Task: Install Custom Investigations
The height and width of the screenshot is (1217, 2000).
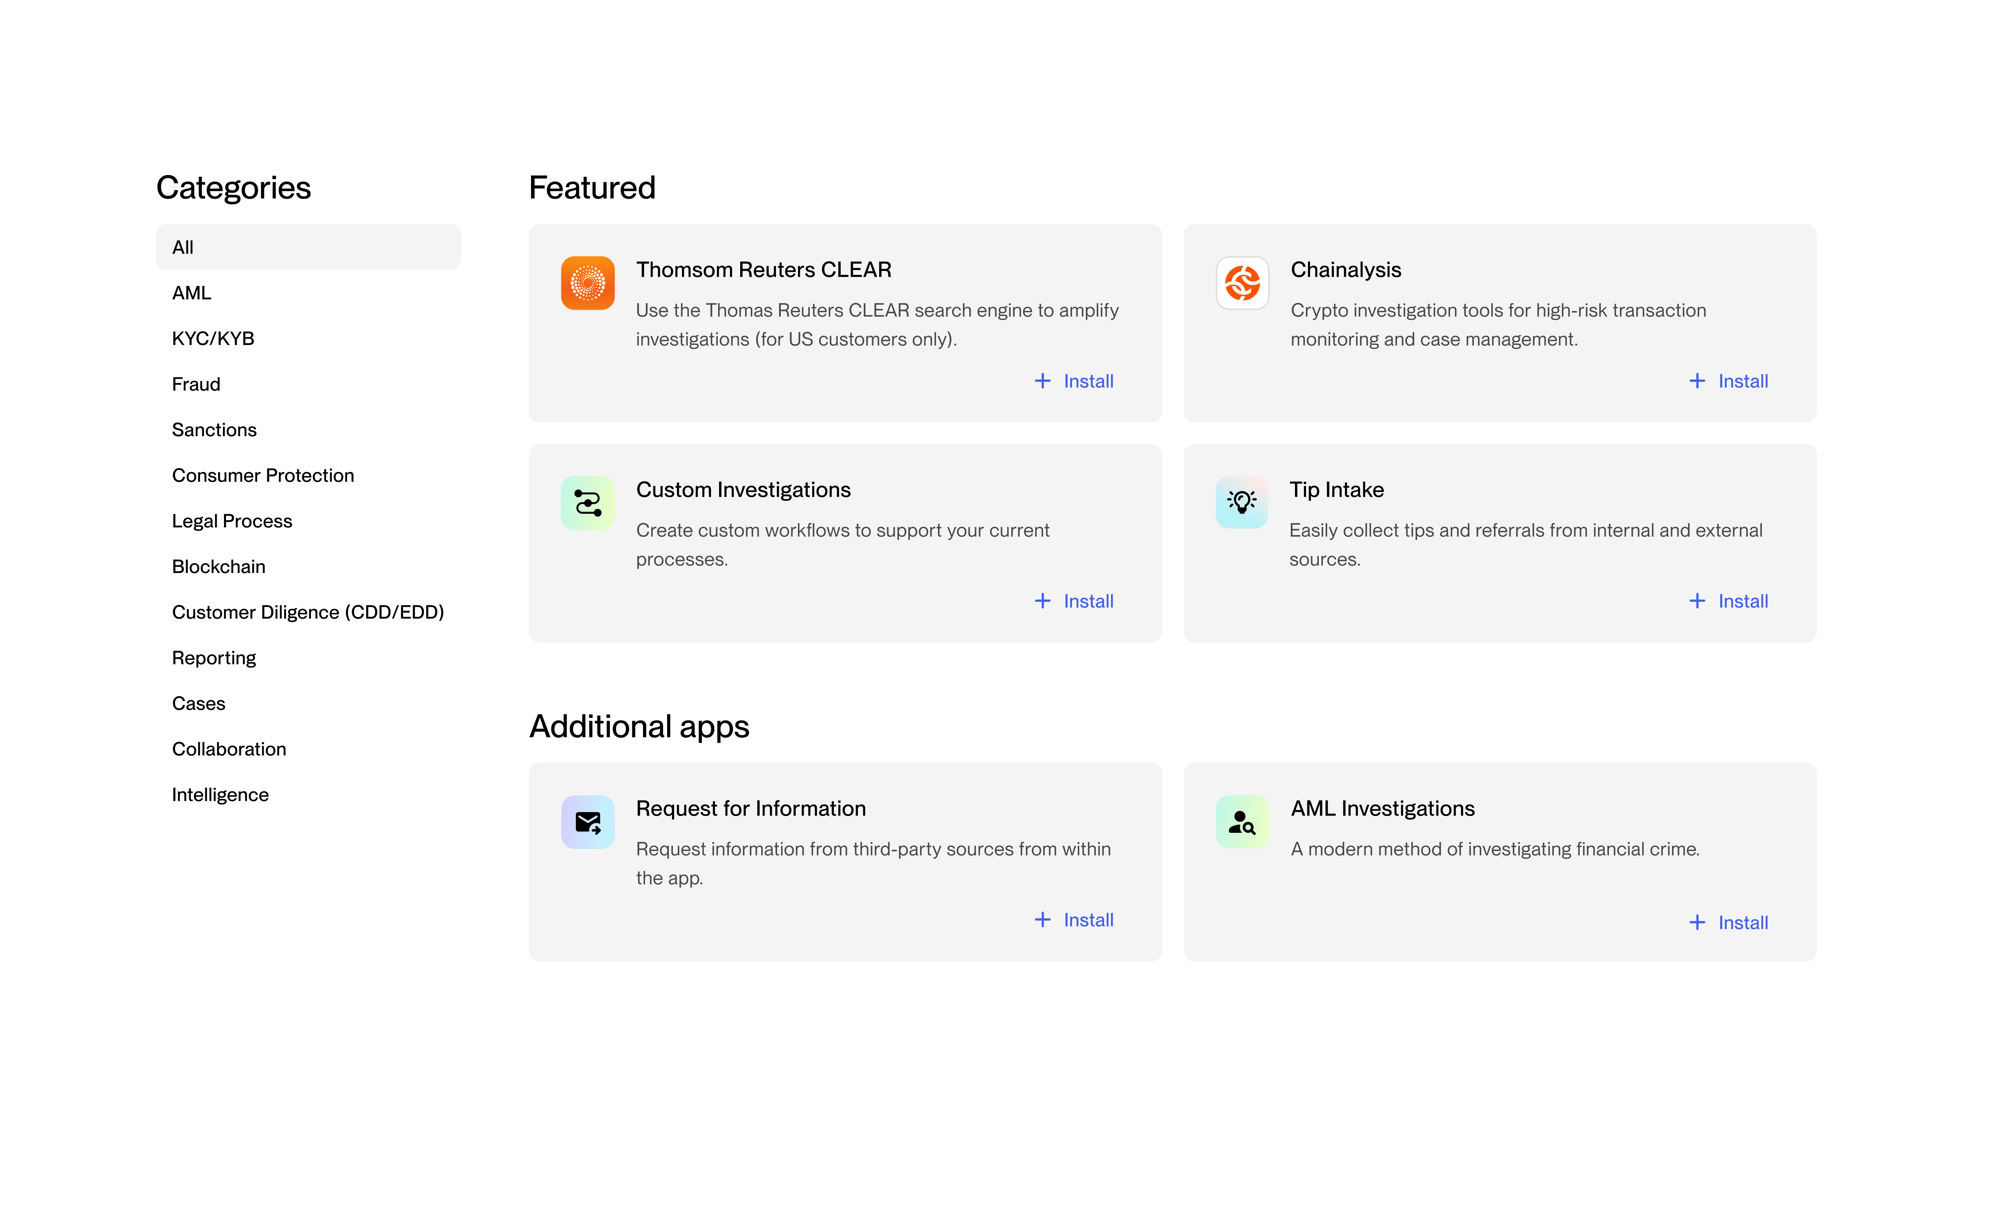Action: pos(1074,601)
